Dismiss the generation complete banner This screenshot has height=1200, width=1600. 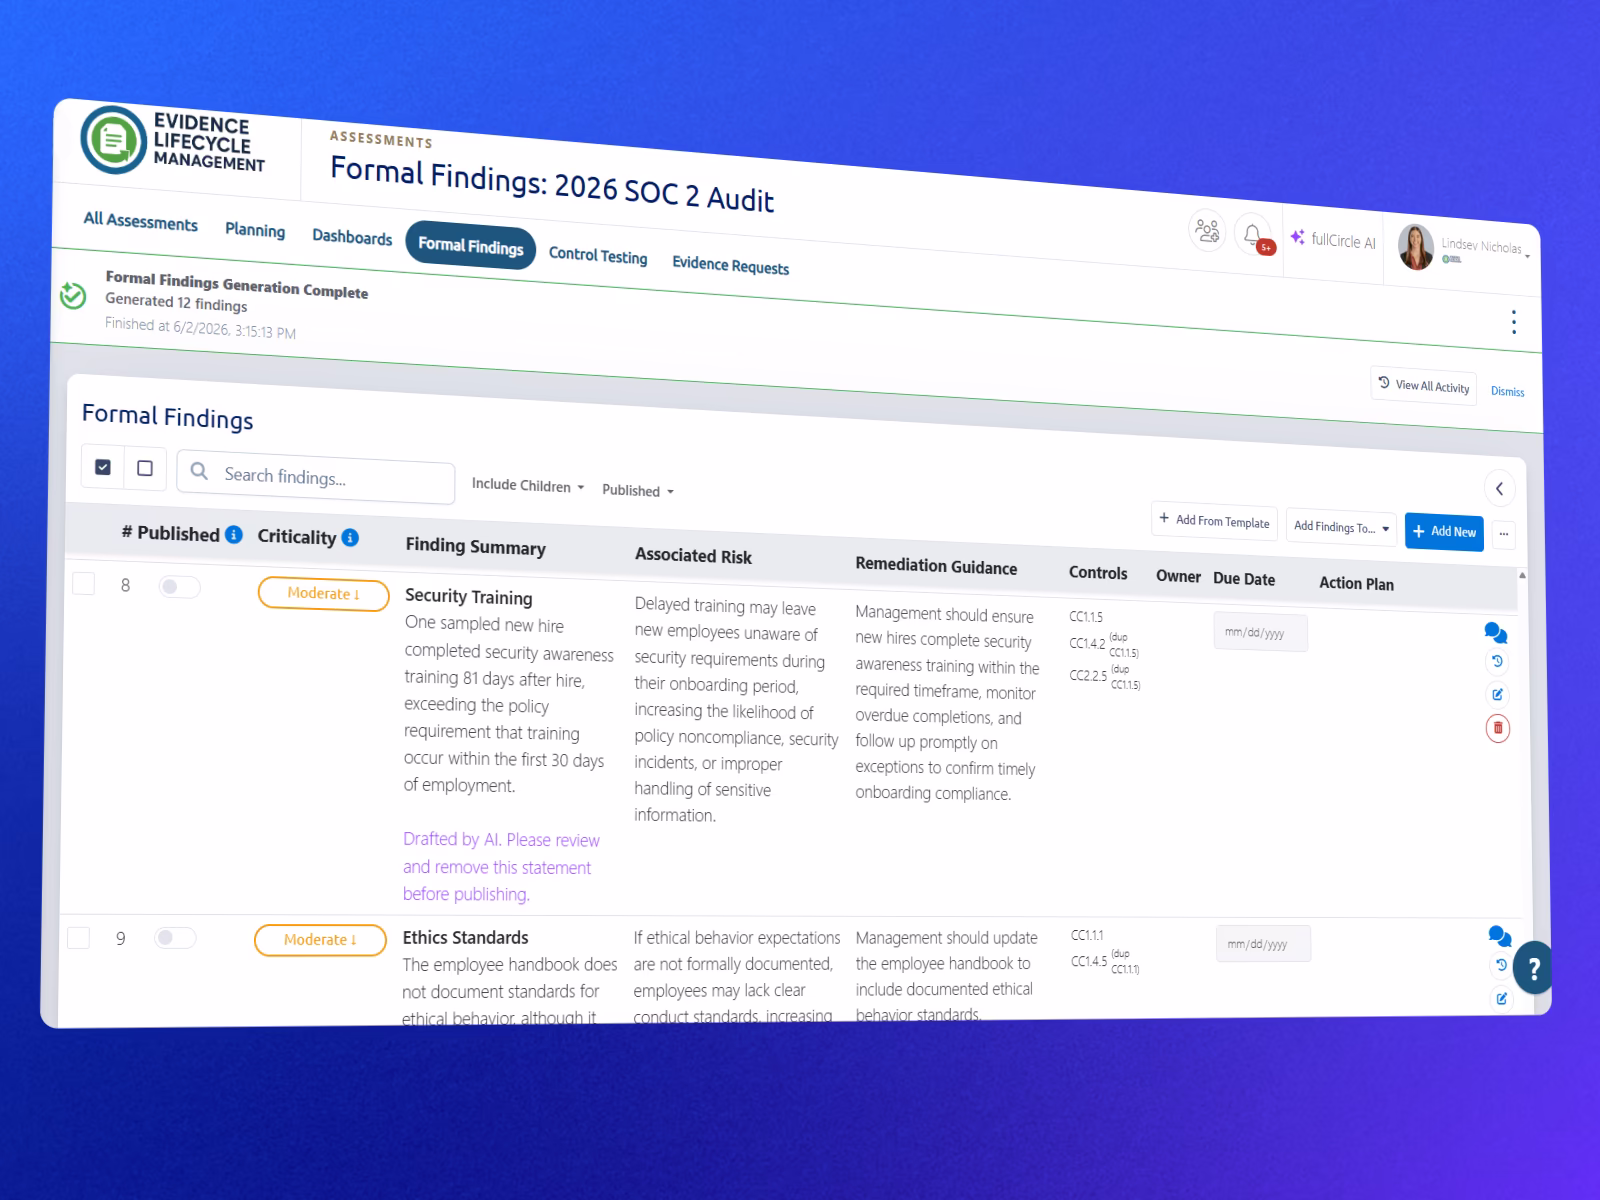pos(1507,391)
